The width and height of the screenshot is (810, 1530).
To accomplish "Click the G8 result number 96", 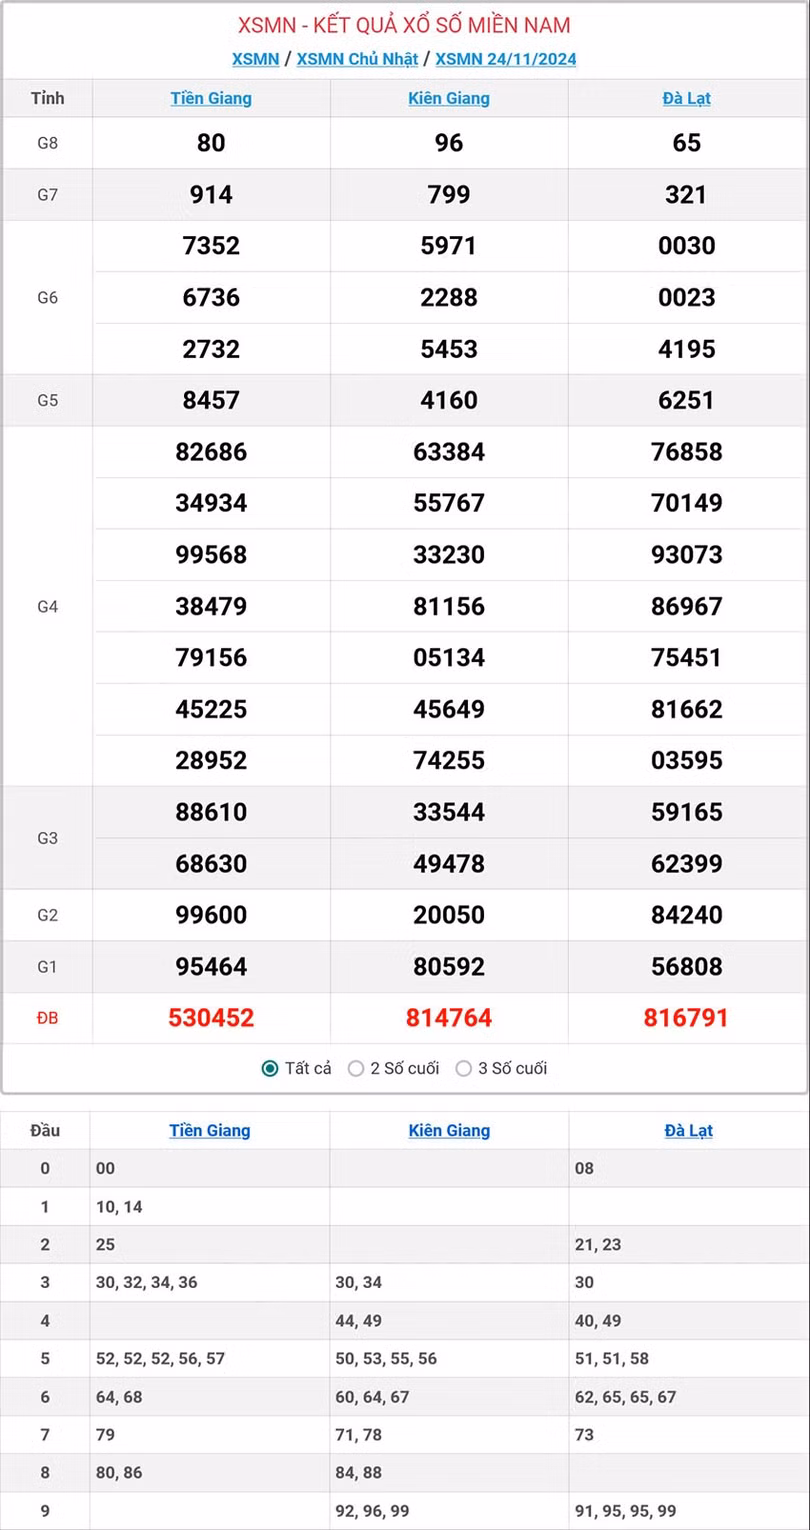I will pyautogui.click(x=449, y=143).
